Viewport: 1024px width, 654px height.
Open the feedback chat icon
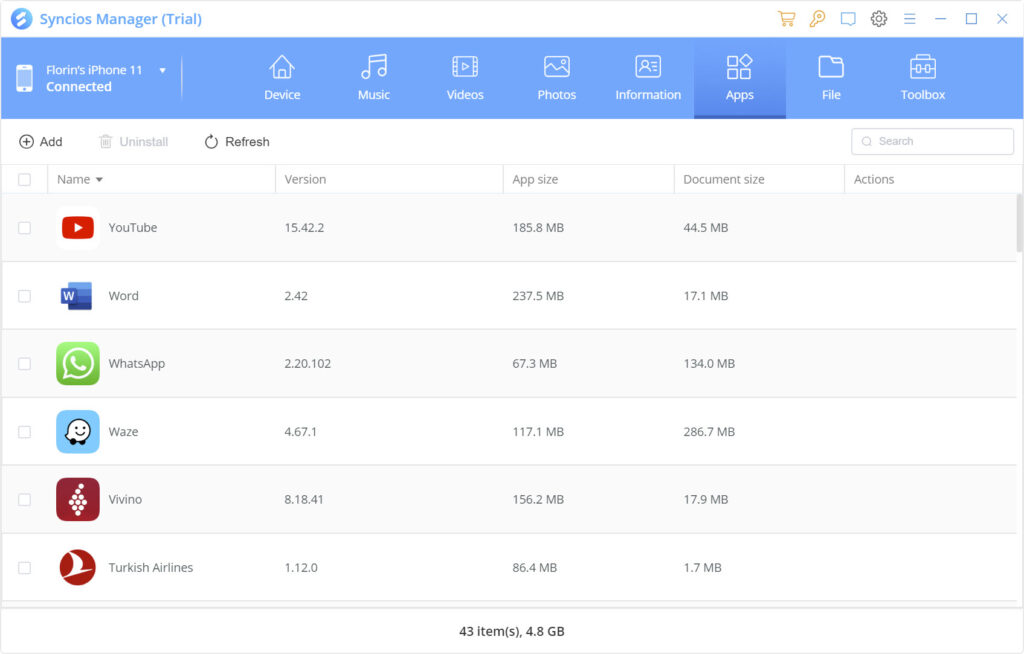(x=848, y=19)
